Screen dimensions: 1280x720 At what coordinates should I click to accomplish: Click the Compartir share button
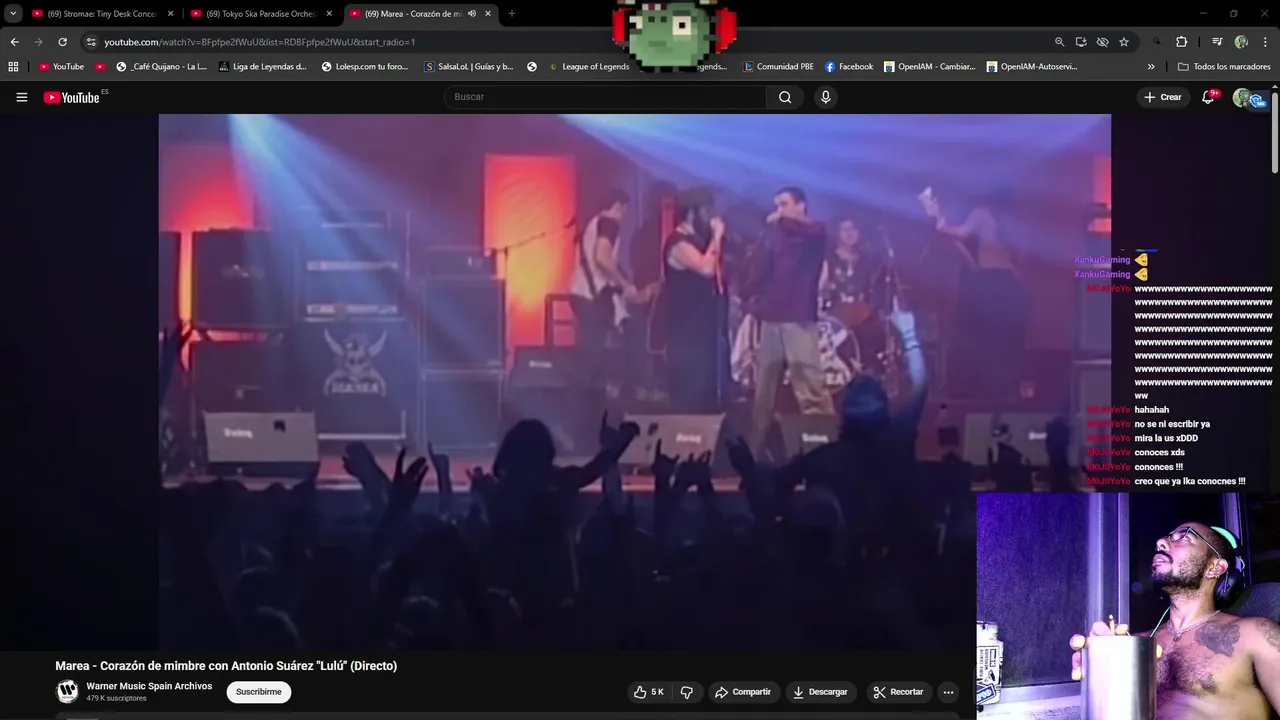tap(743, 692)
